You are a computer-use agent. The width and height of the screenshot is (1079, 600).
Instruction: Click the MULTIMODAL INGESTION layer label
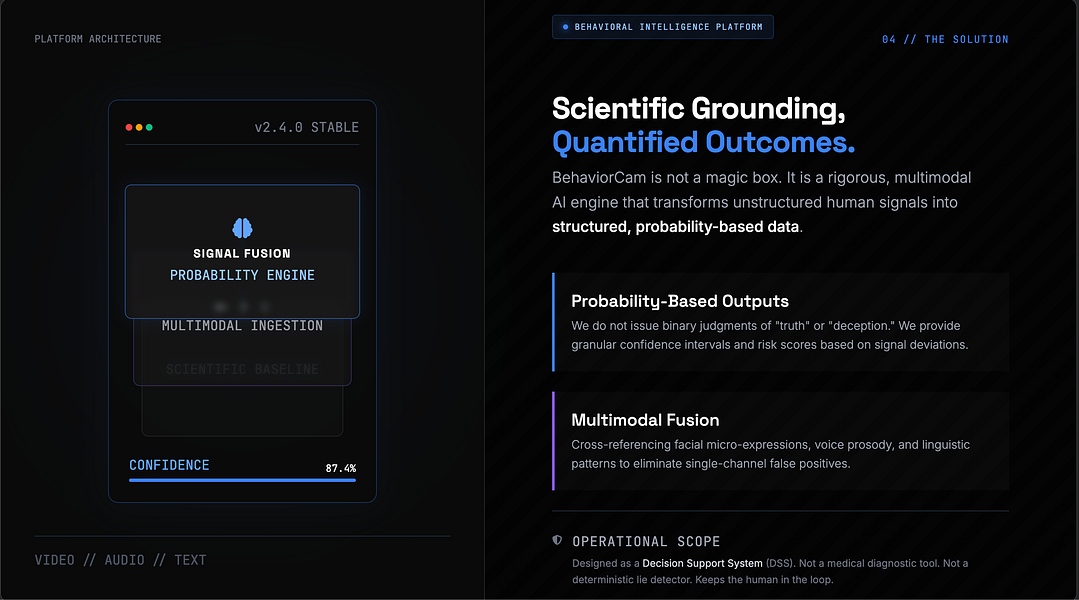pyautogui.click(x=242, y=325)
